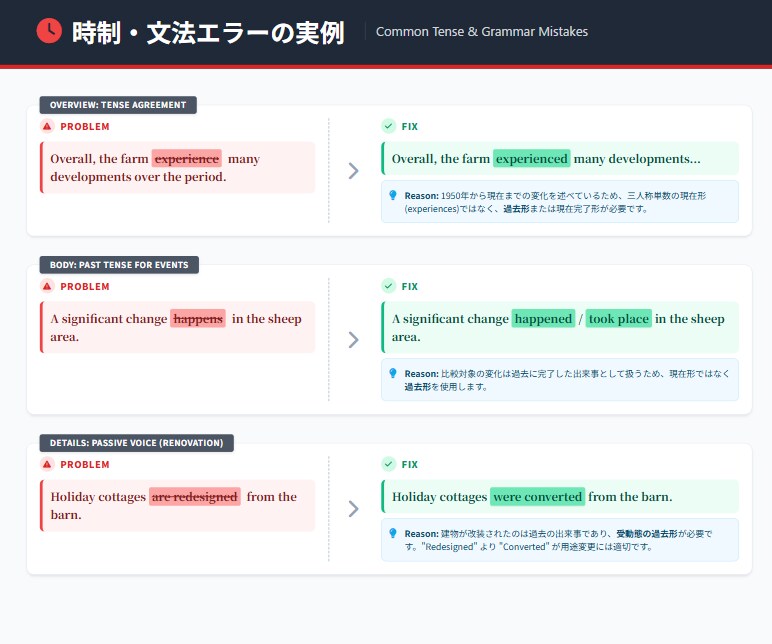The width and height of the screenshot is (772, 644).
Task: Click the red clock icon in header
Action: (49, 31)
